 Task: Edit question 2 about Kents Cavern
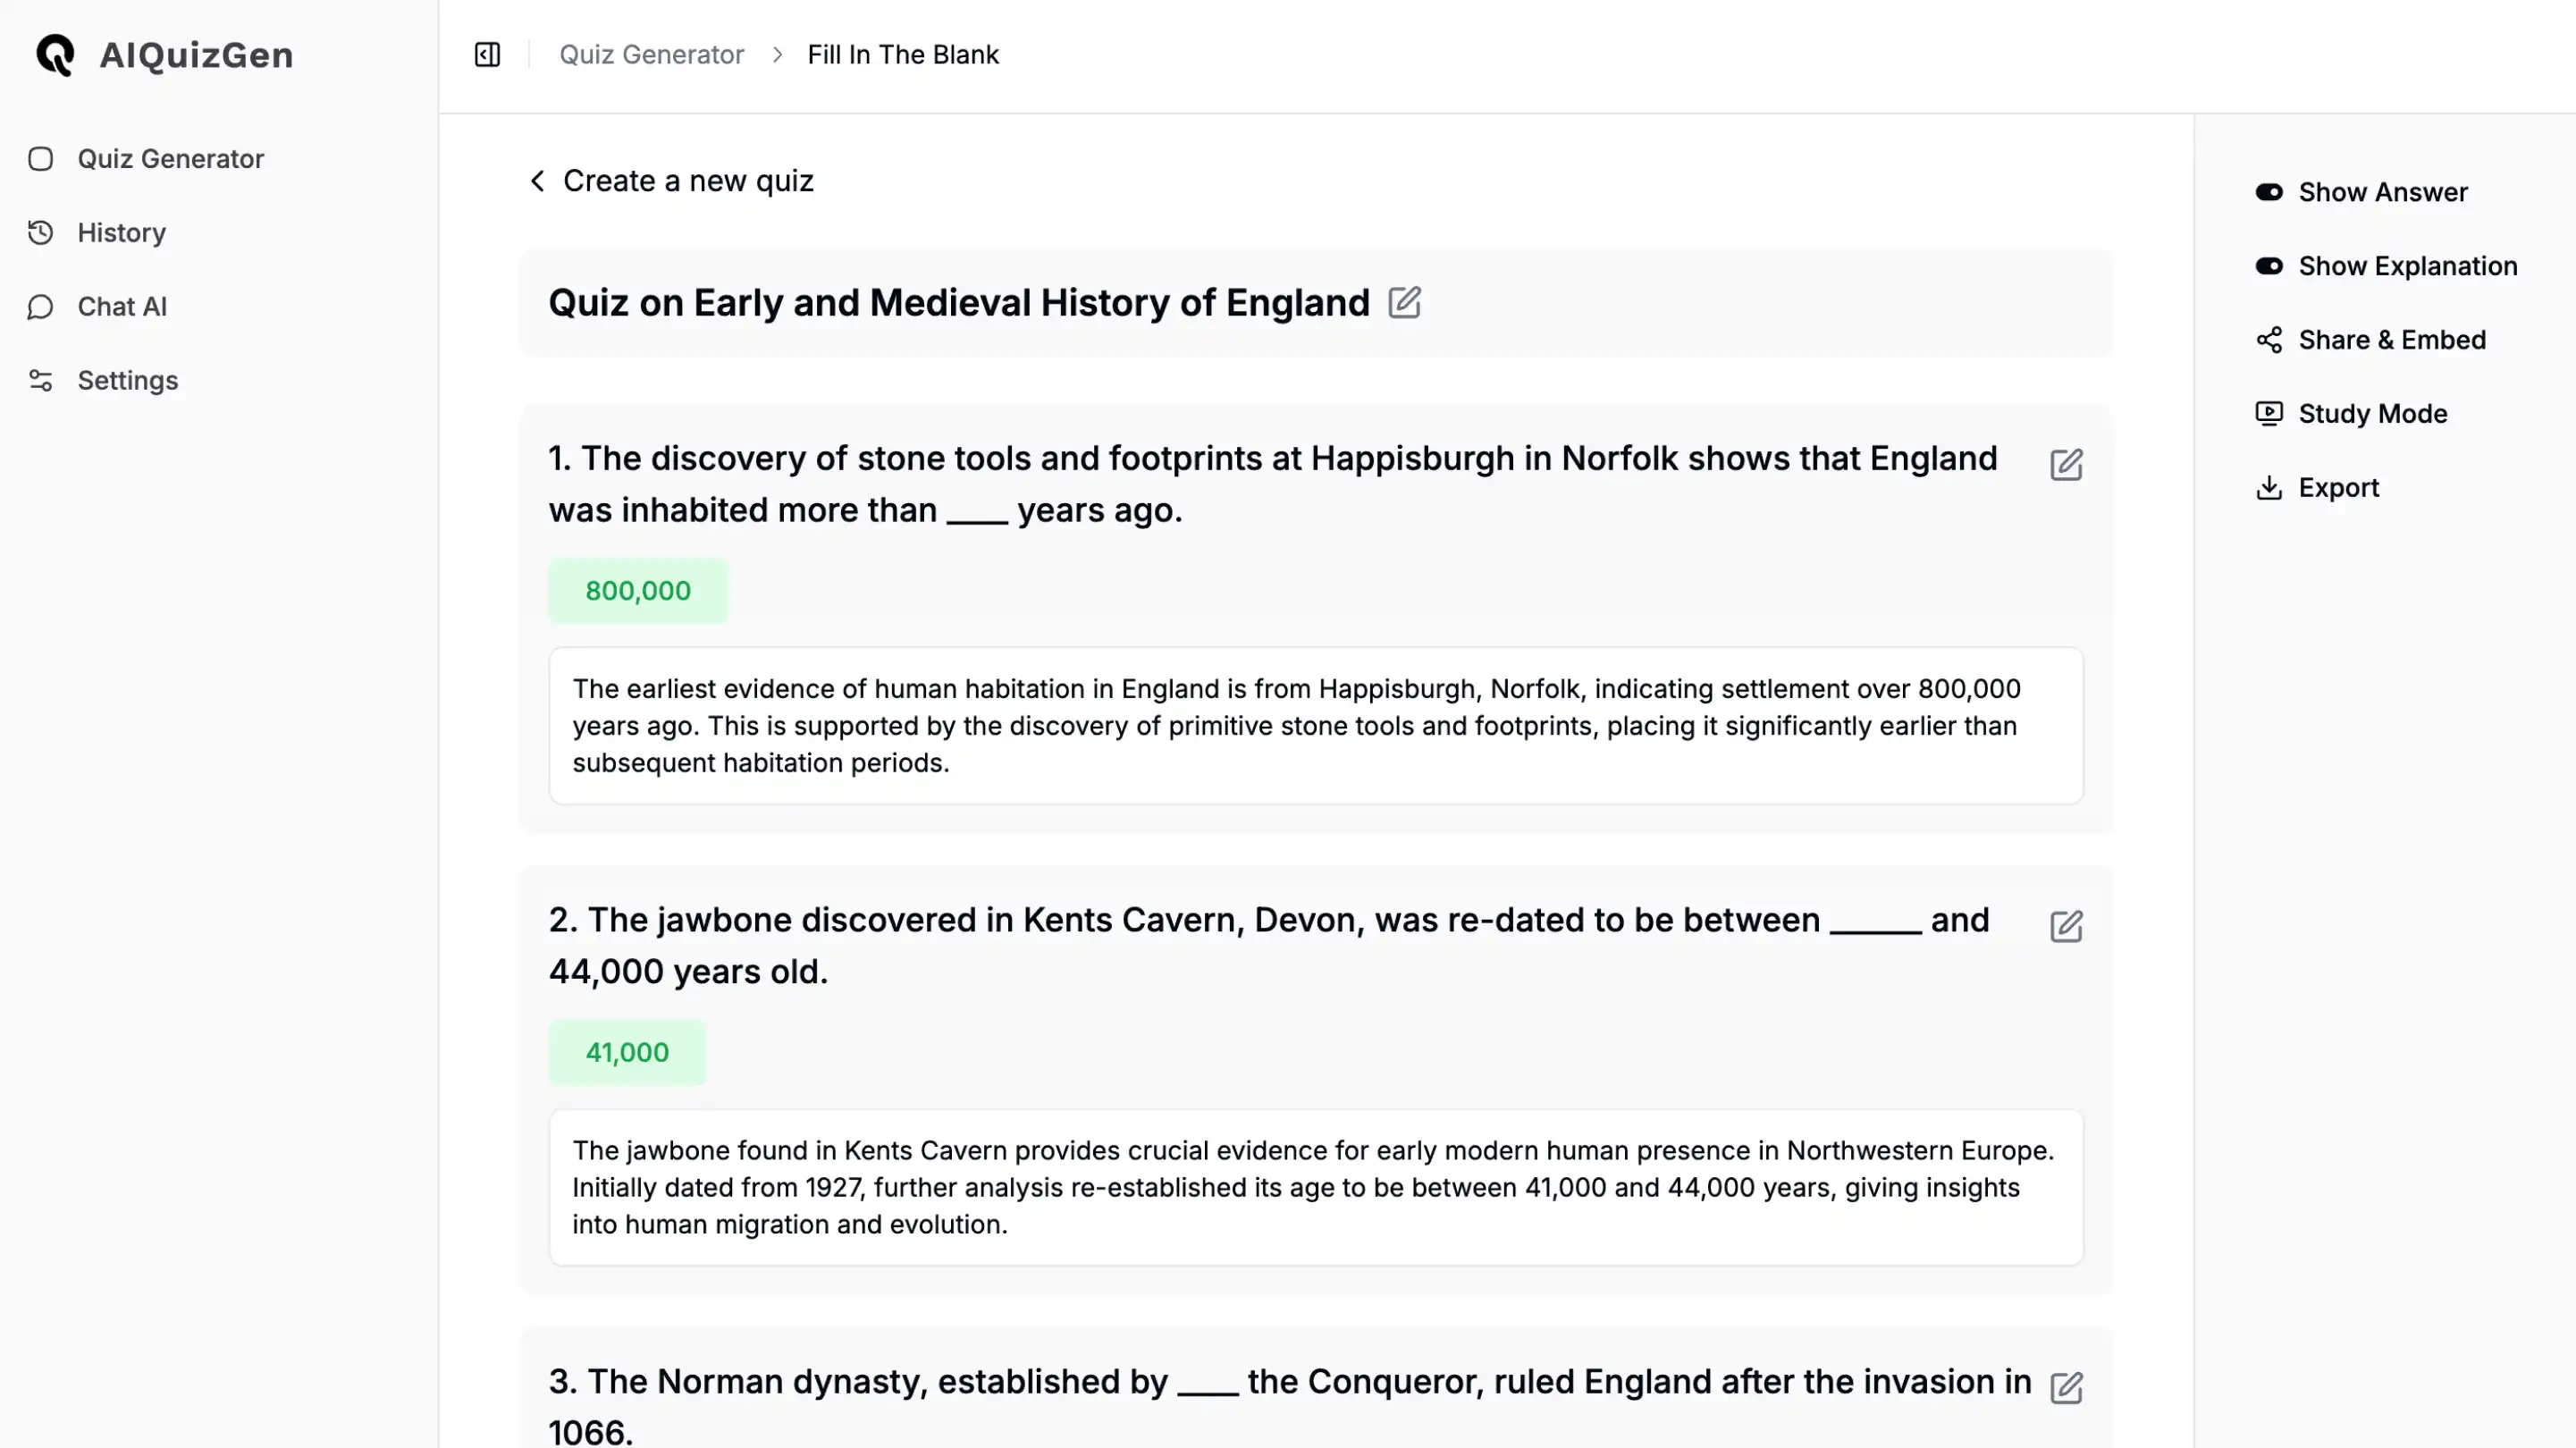(2066, 926)
